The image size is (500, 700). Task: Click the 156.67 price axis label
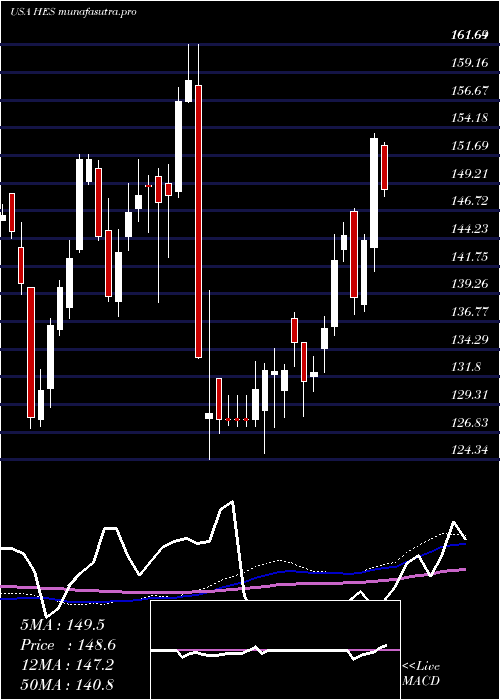pos(472,91)
